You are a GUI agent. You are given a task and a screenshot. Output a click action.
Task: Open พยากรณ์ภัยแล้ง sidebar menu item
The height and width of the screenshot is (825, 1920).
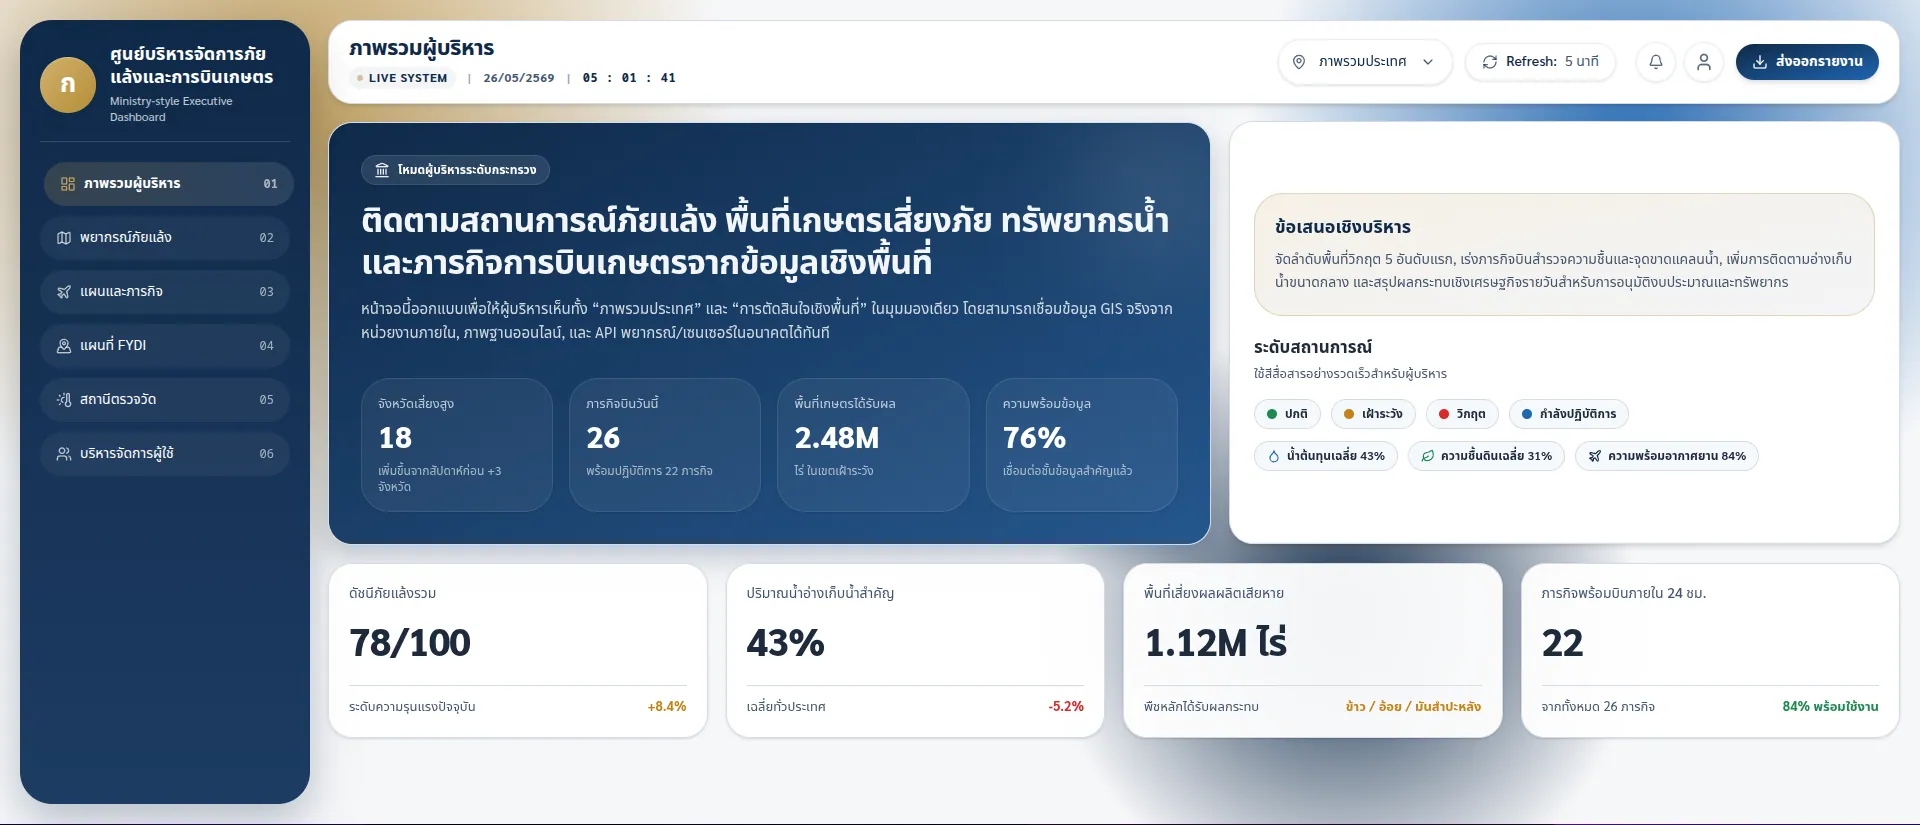click(165, 238)
